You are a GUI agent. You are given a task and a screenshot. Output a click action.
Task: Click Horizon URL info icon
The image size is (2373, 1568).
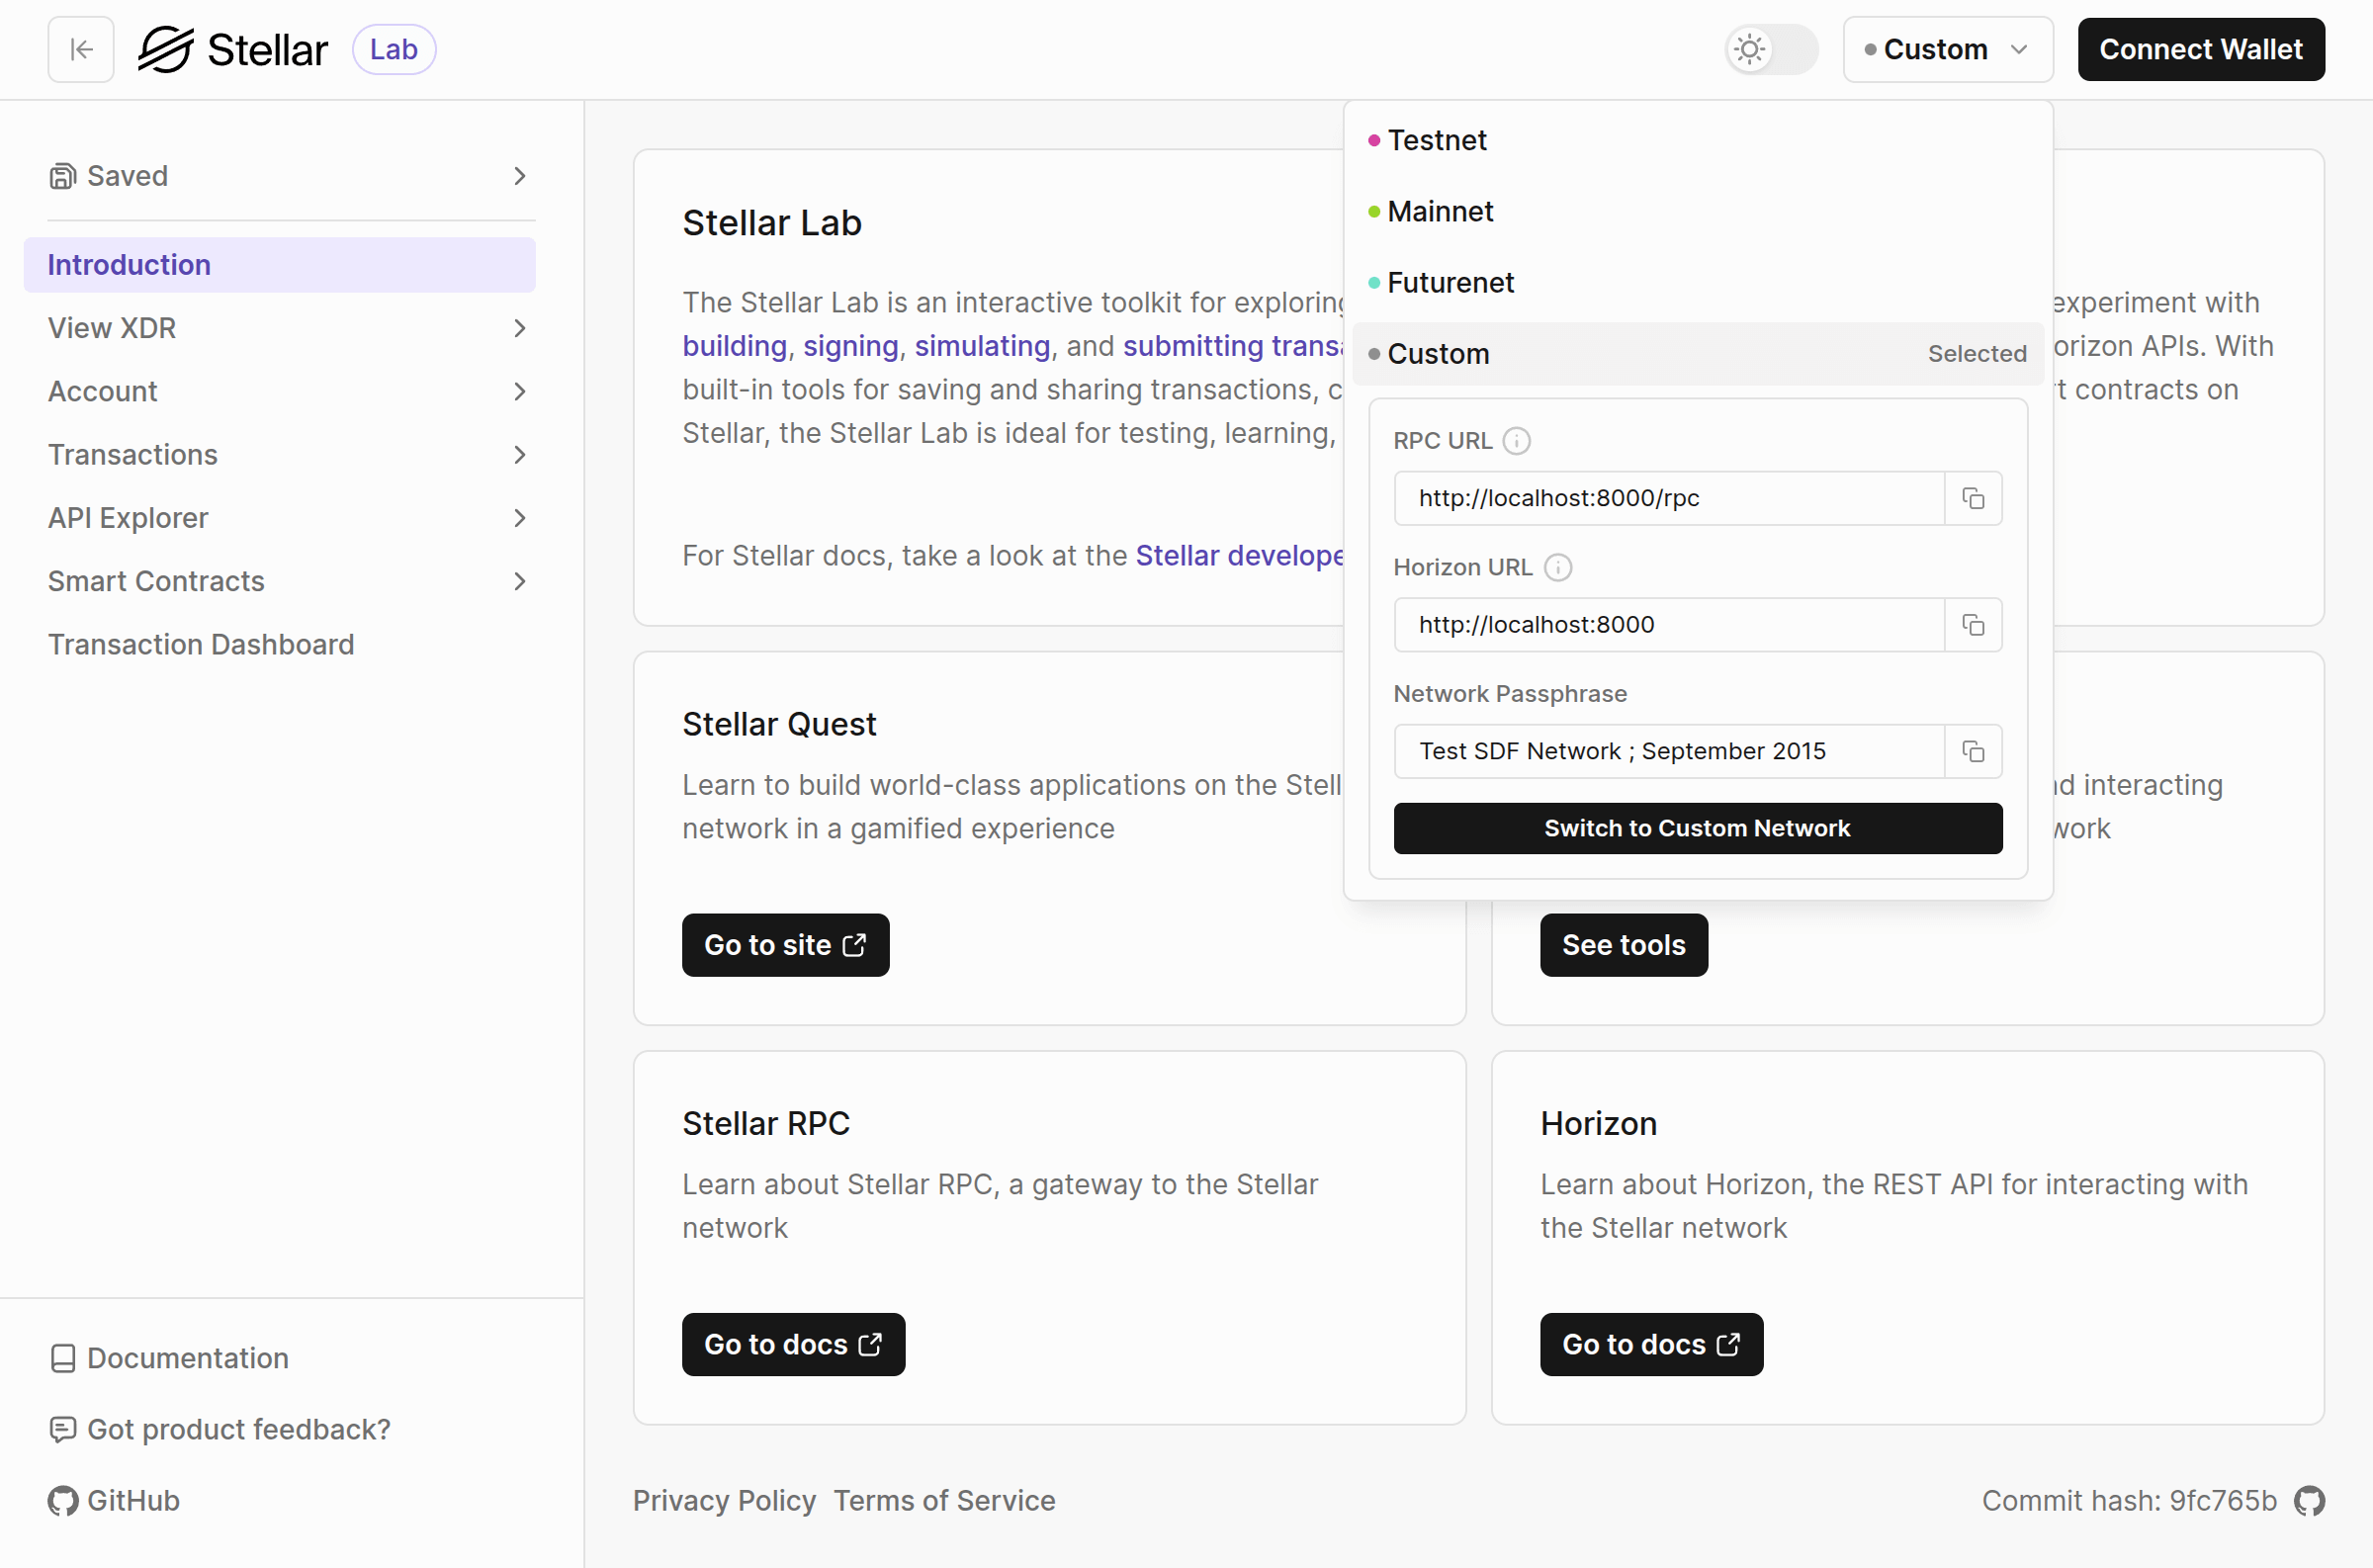click(1557, 568)
